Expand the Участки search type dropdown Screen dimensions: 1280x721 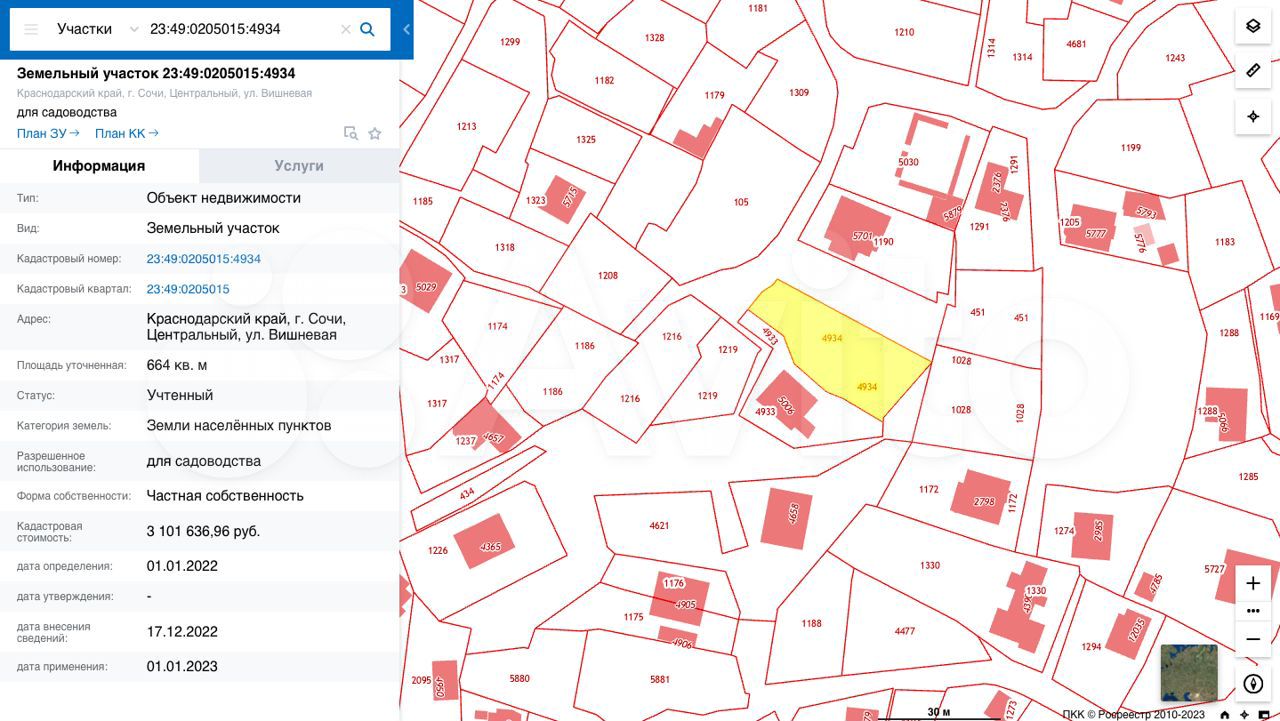click(134, 29)
